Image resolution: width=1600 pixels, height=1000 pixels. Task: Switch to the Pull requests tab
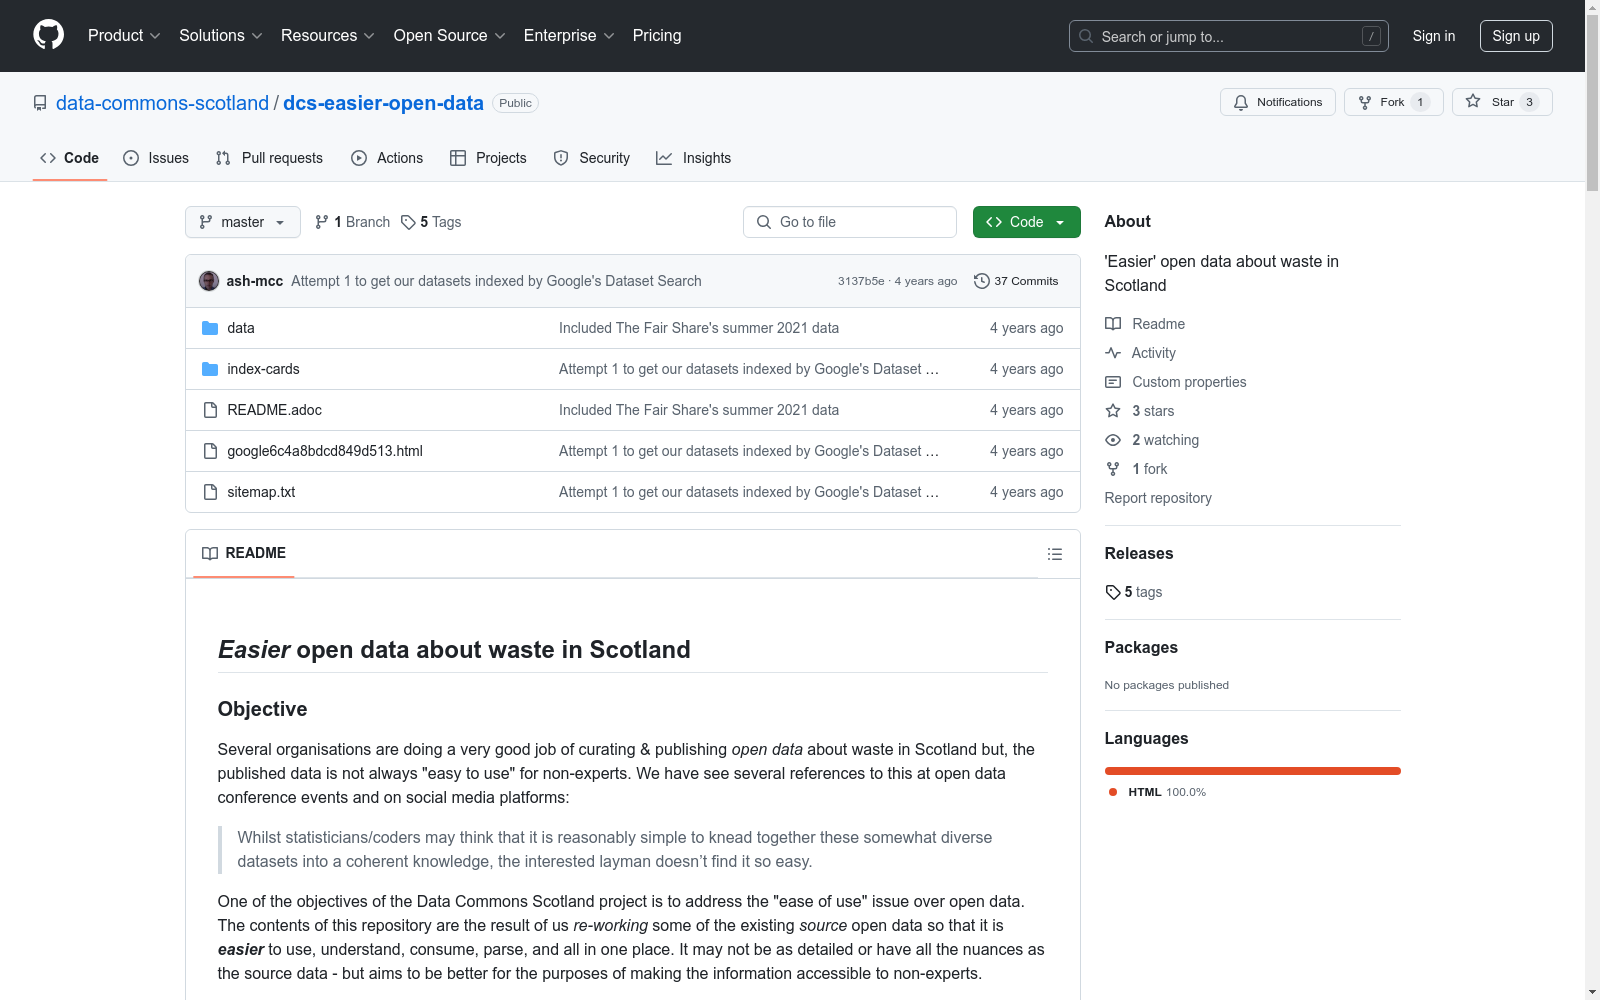pos(269,158)
